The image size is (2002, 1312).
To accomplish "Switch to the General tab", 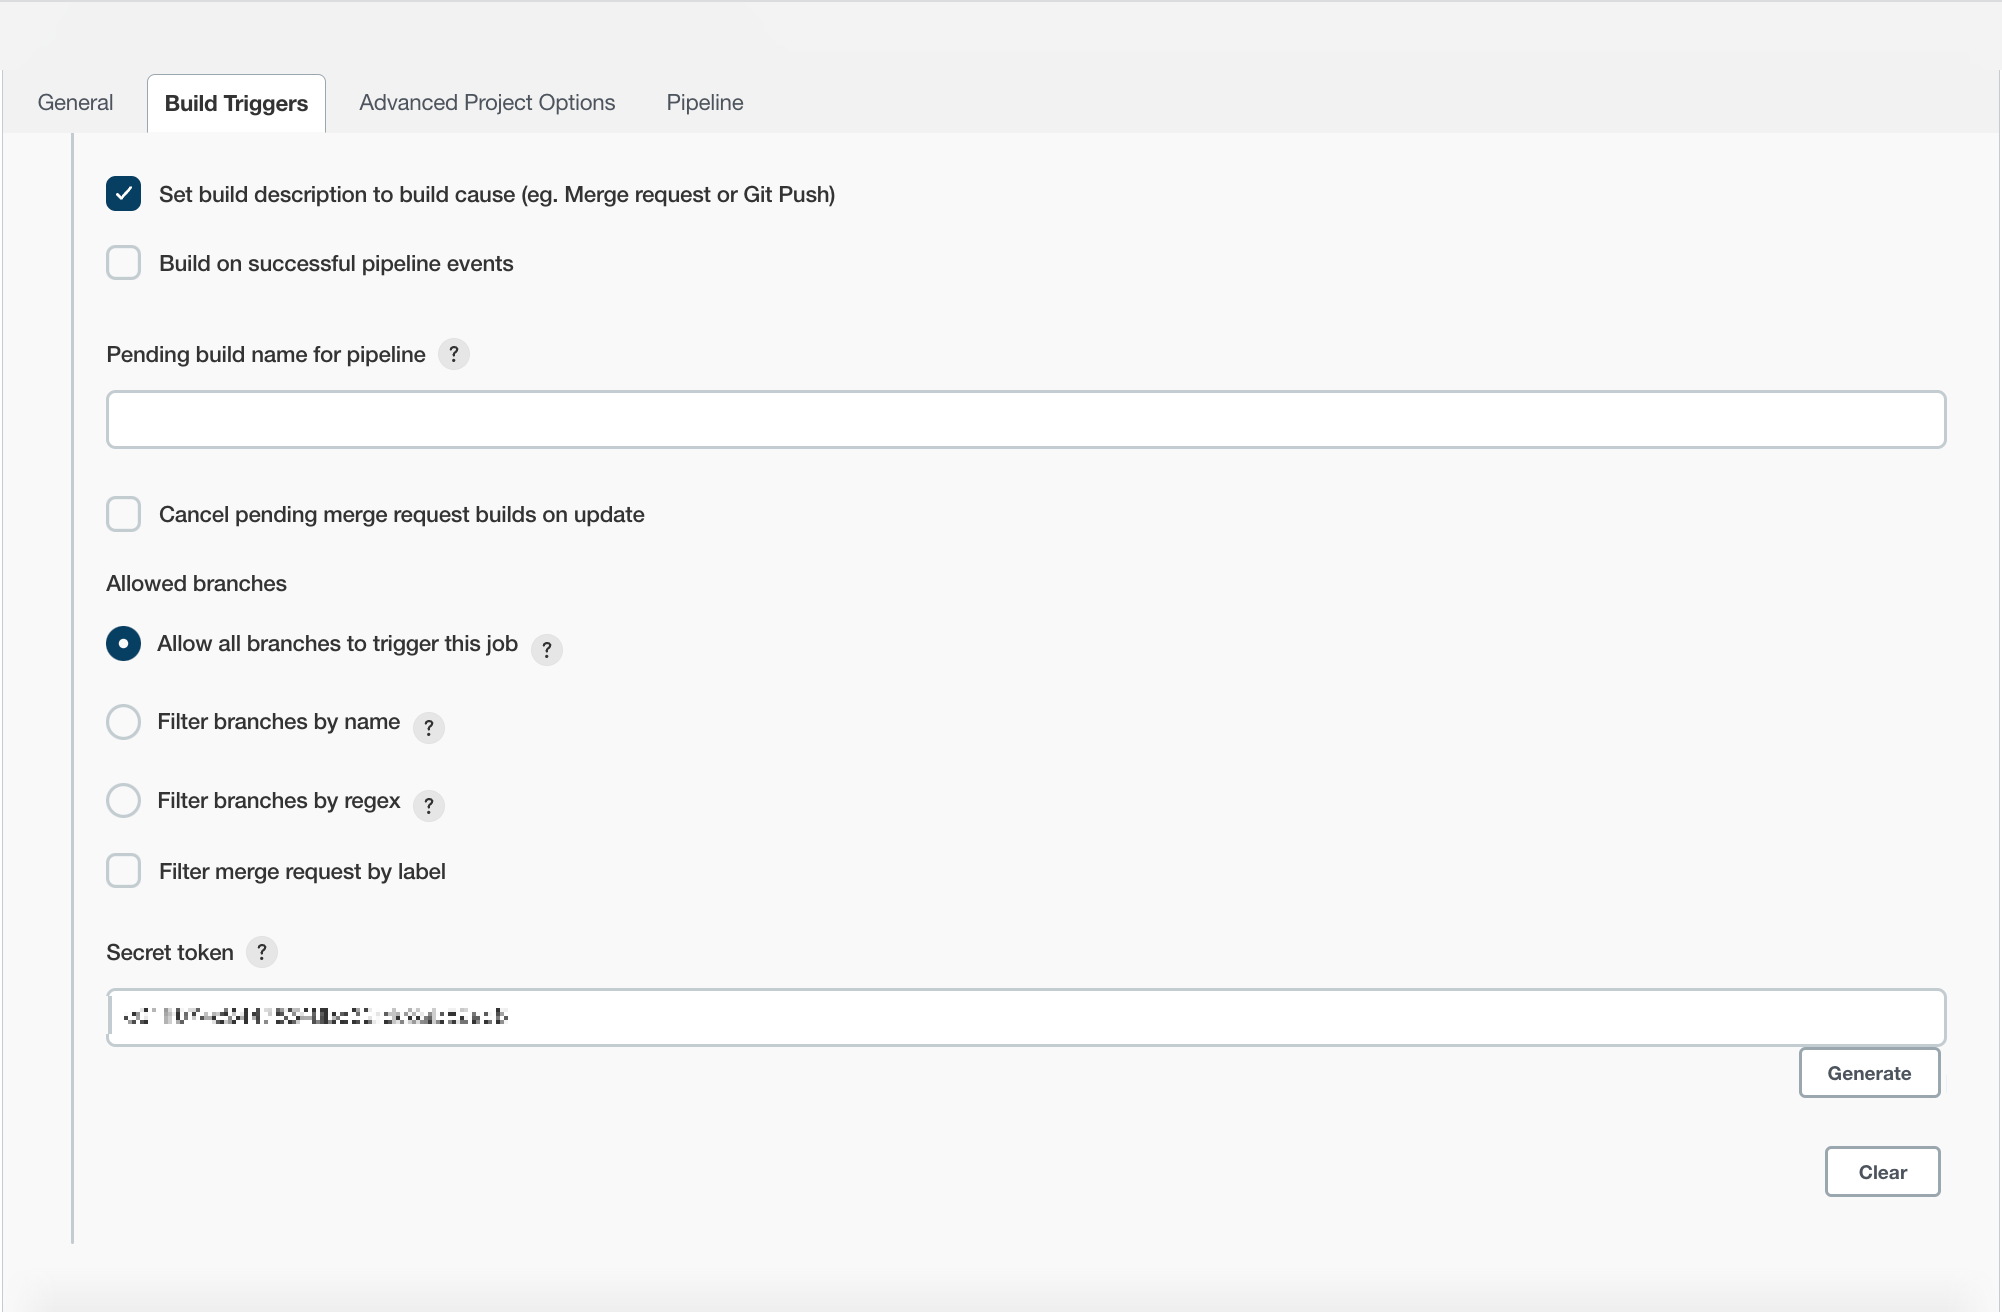I will pos(75,103).
